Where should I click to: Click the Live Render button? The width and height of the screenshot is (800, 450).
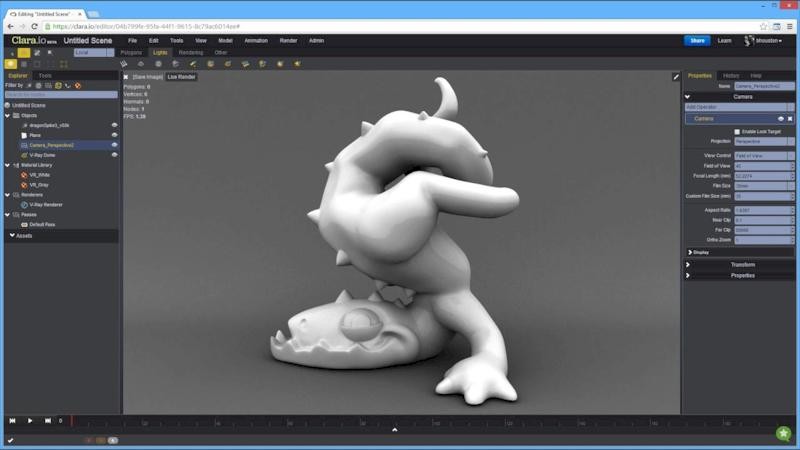tap(181, 76)
